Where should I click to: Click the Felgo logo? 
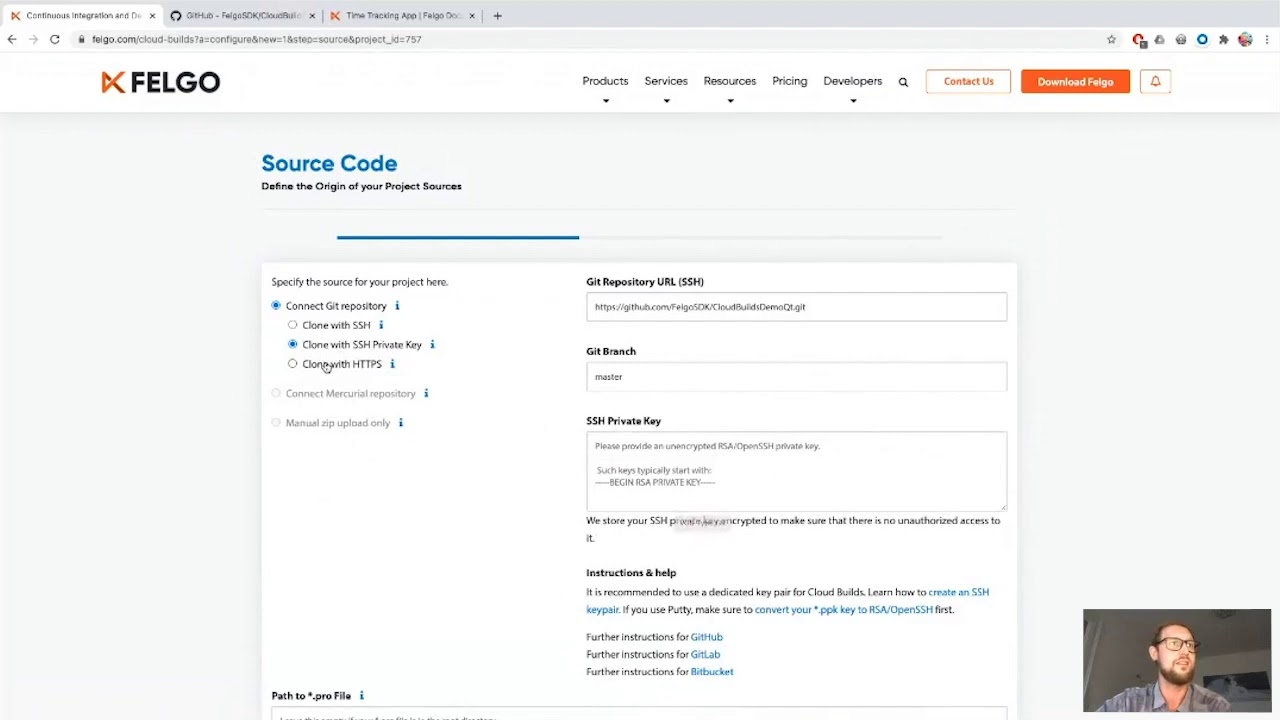click(x=160, y=82)
